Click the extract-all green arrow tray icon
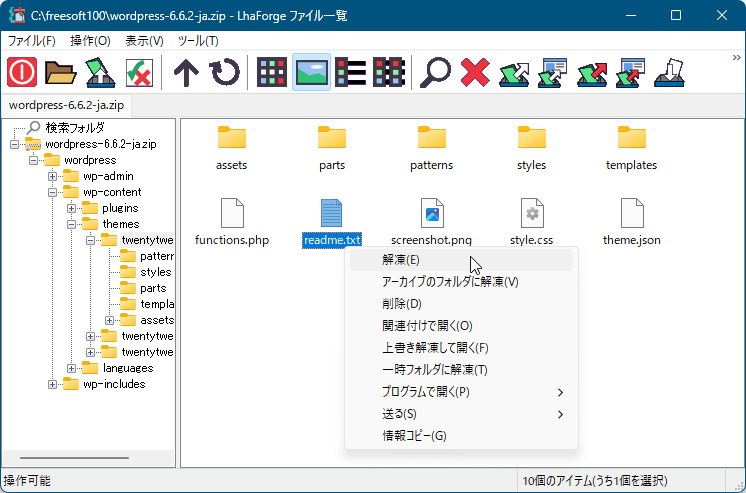This screenshot has width=746, height=493. click(100, 72)
